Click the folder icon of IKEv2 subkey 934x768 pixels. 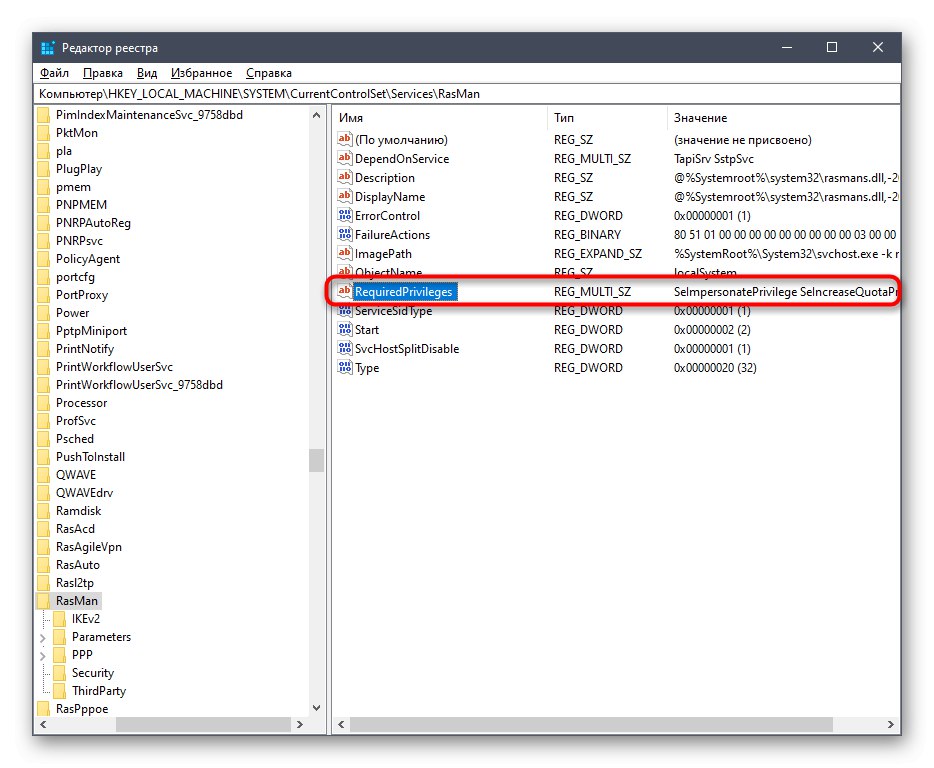click(x=60, y=619)
